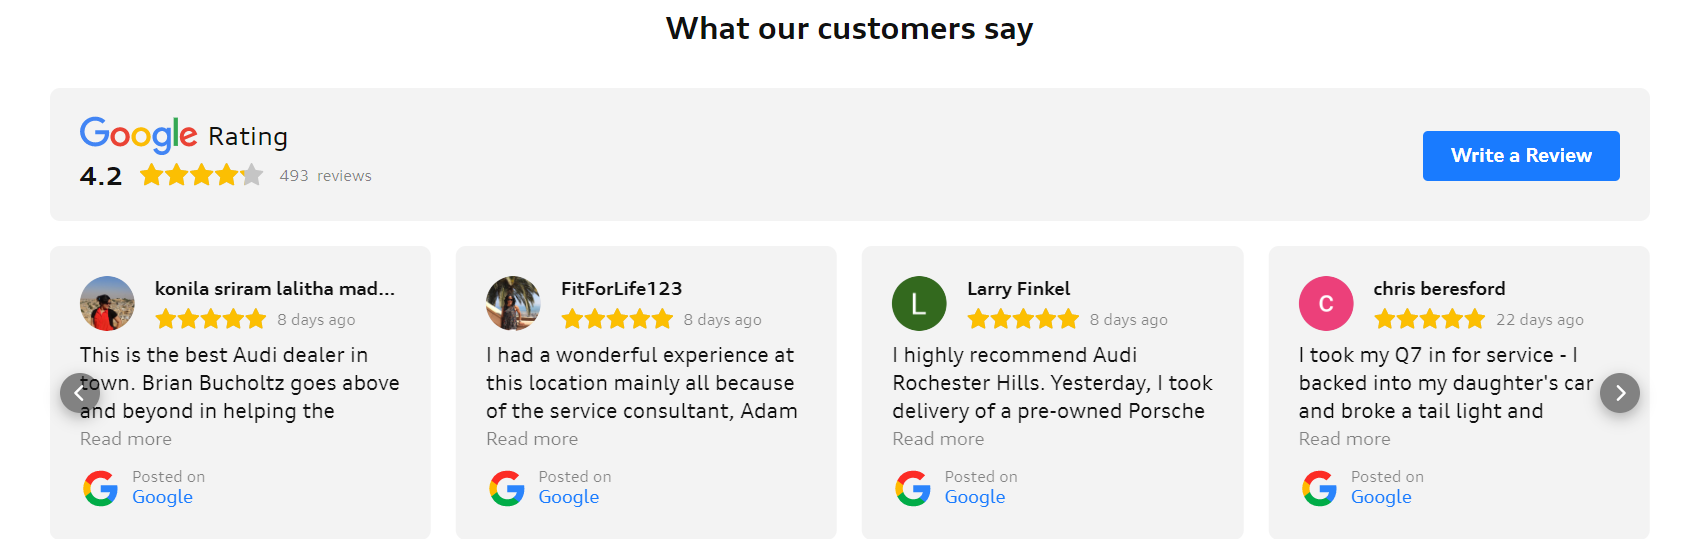Image resolution: width=1686 pixels, height=560 pixels.
Task: Open Google link under chris beresford's review
Action: [x=1380, y=497]
